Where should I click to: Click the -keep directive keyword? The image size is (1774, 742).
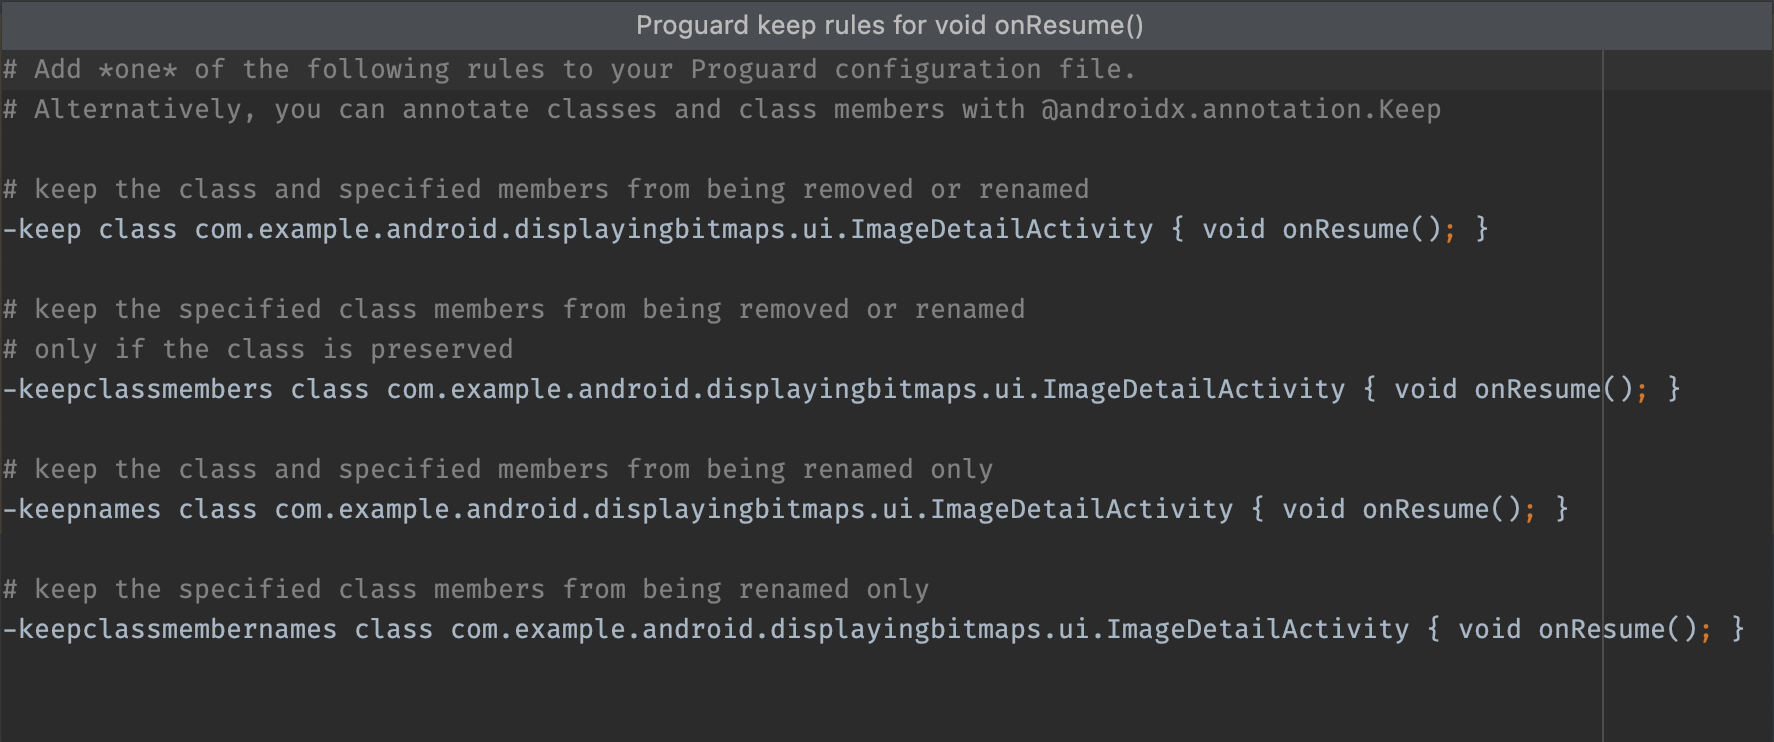pyautogui.click(x=43, y=229)
